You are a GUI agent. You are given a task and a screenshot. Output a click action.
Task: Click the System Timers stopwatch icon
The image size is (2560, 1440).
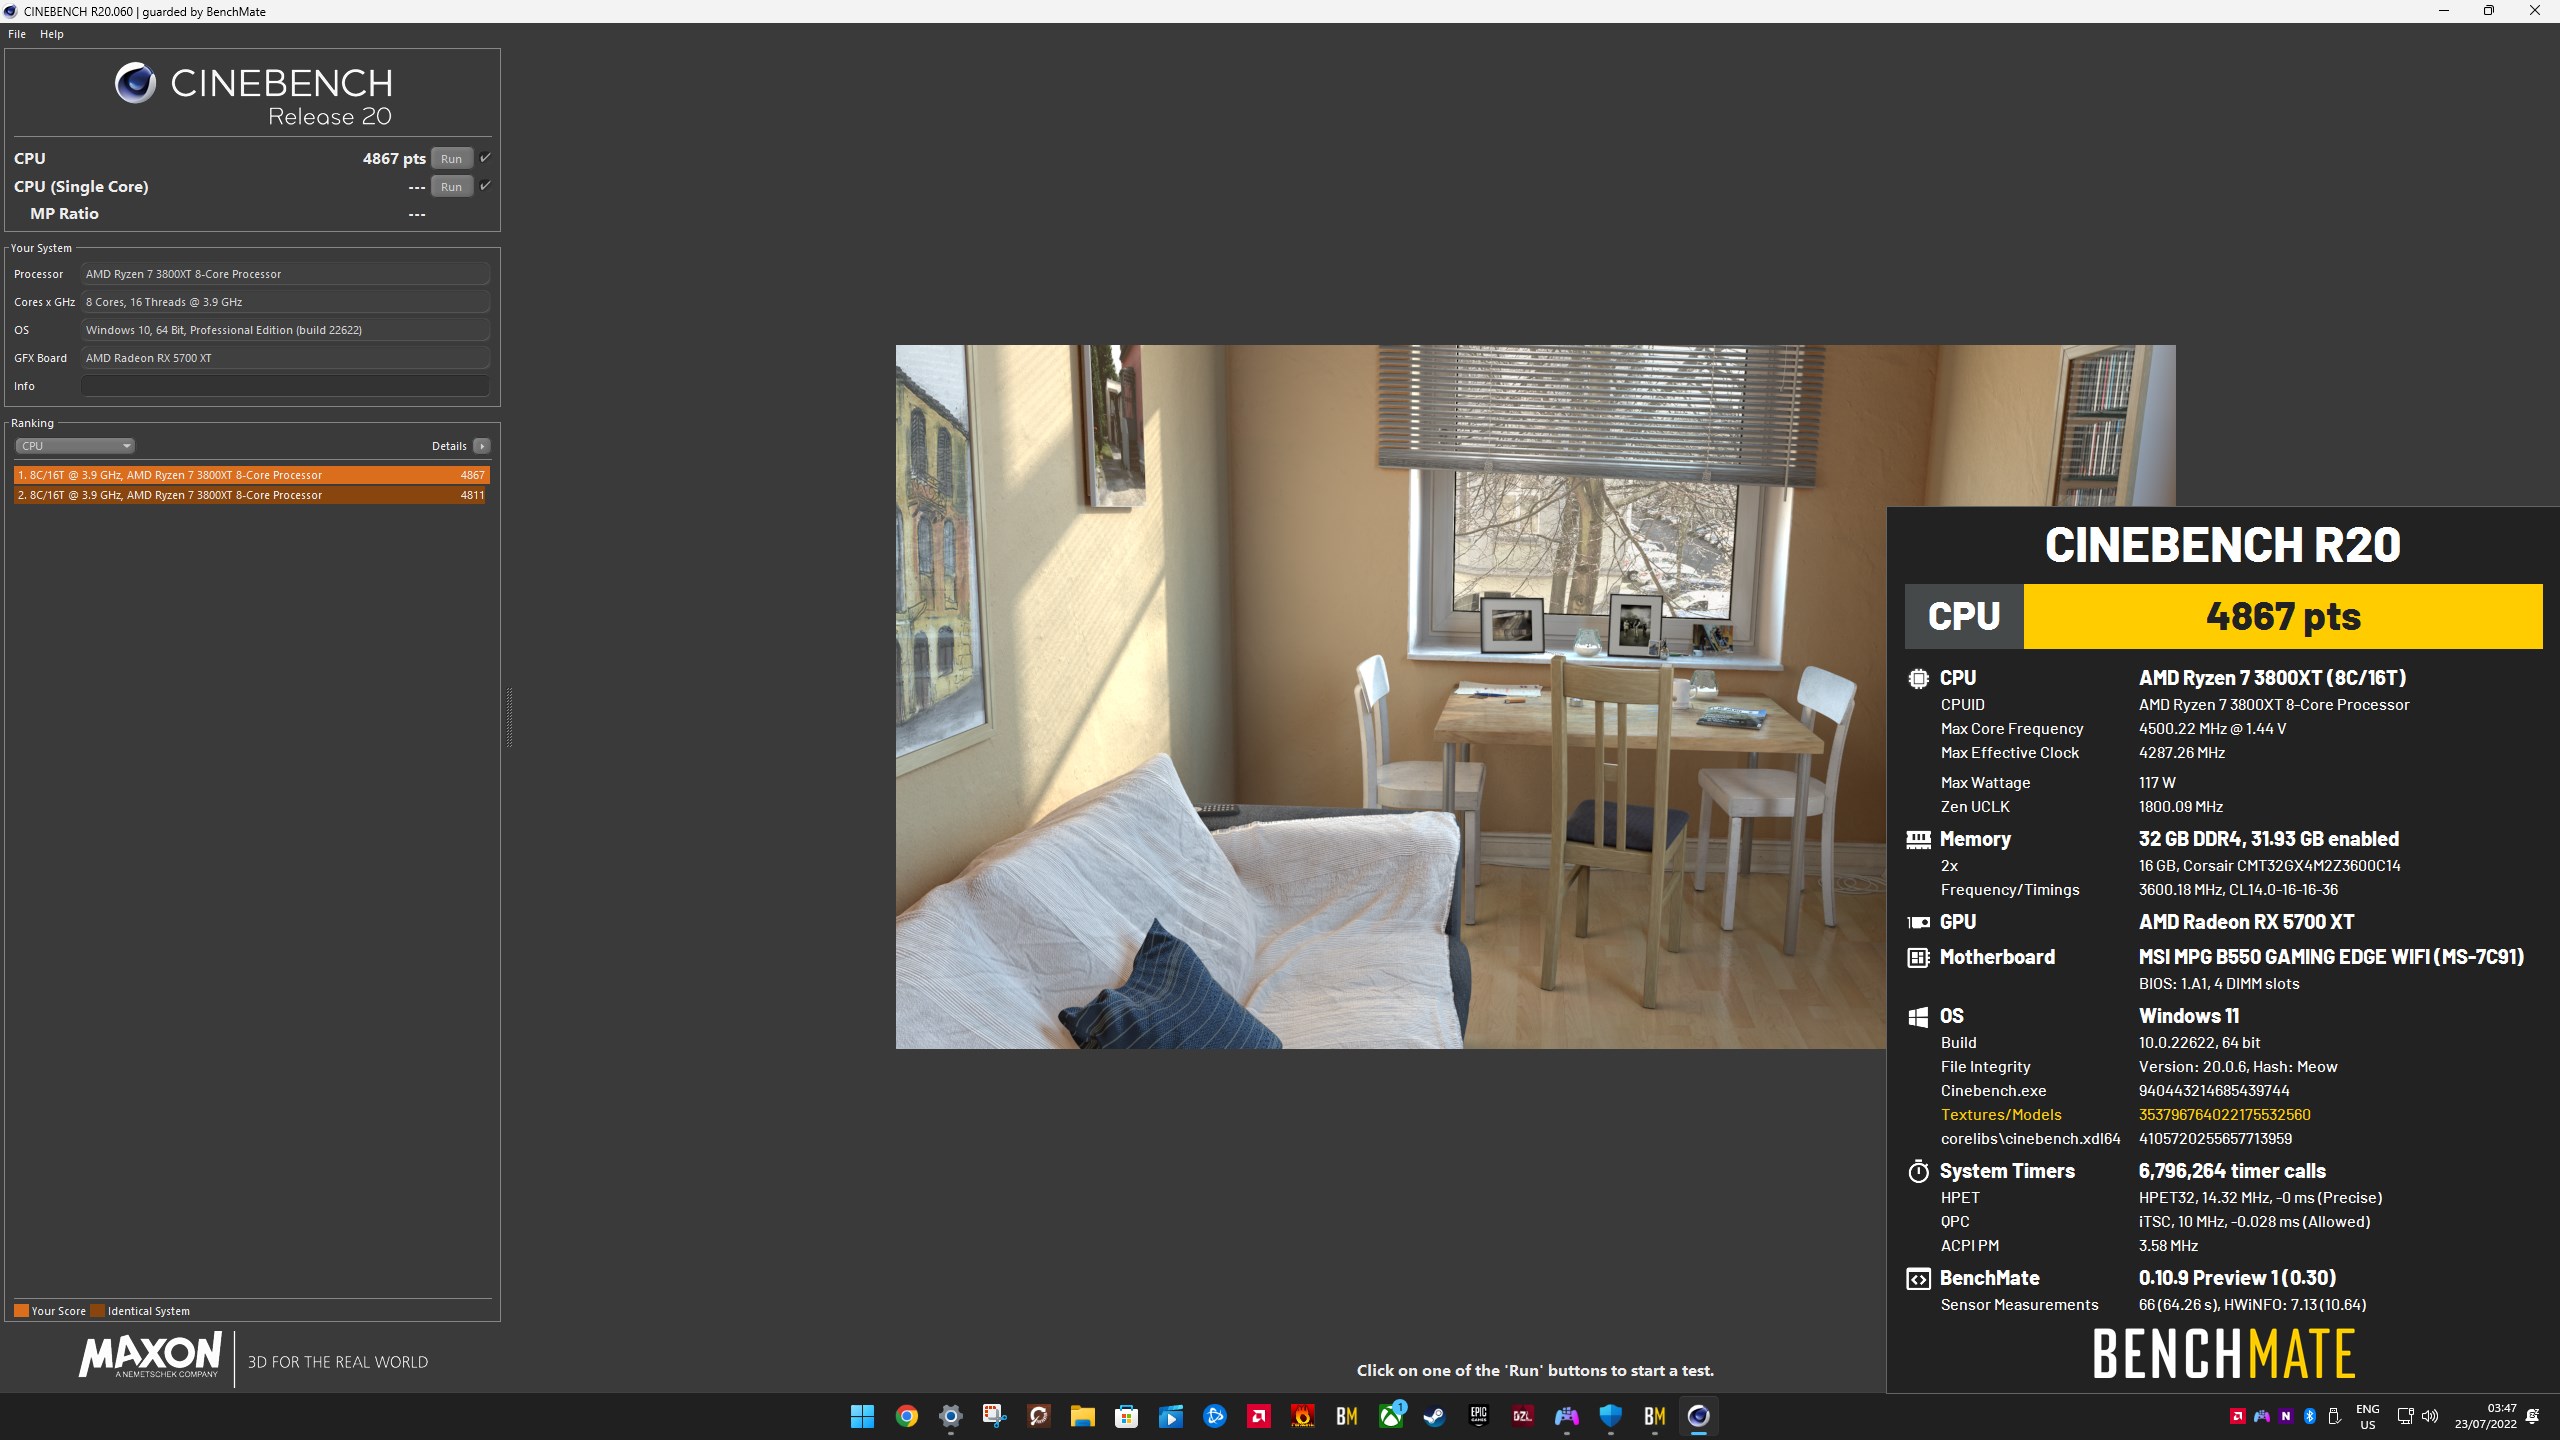coord(1918,1171)
